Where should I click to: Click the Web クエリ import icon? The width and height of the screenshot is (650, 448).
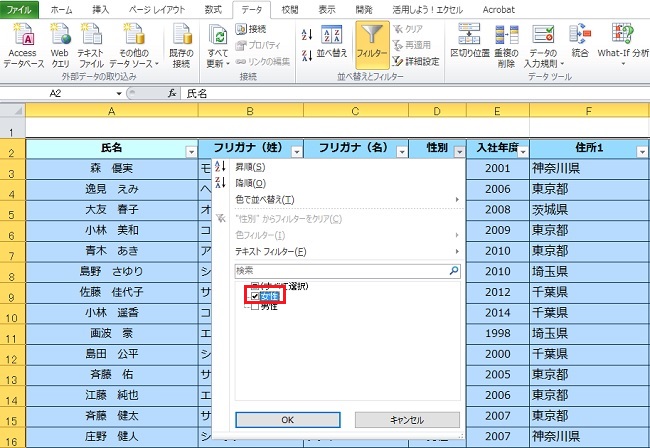coord(60,45)
